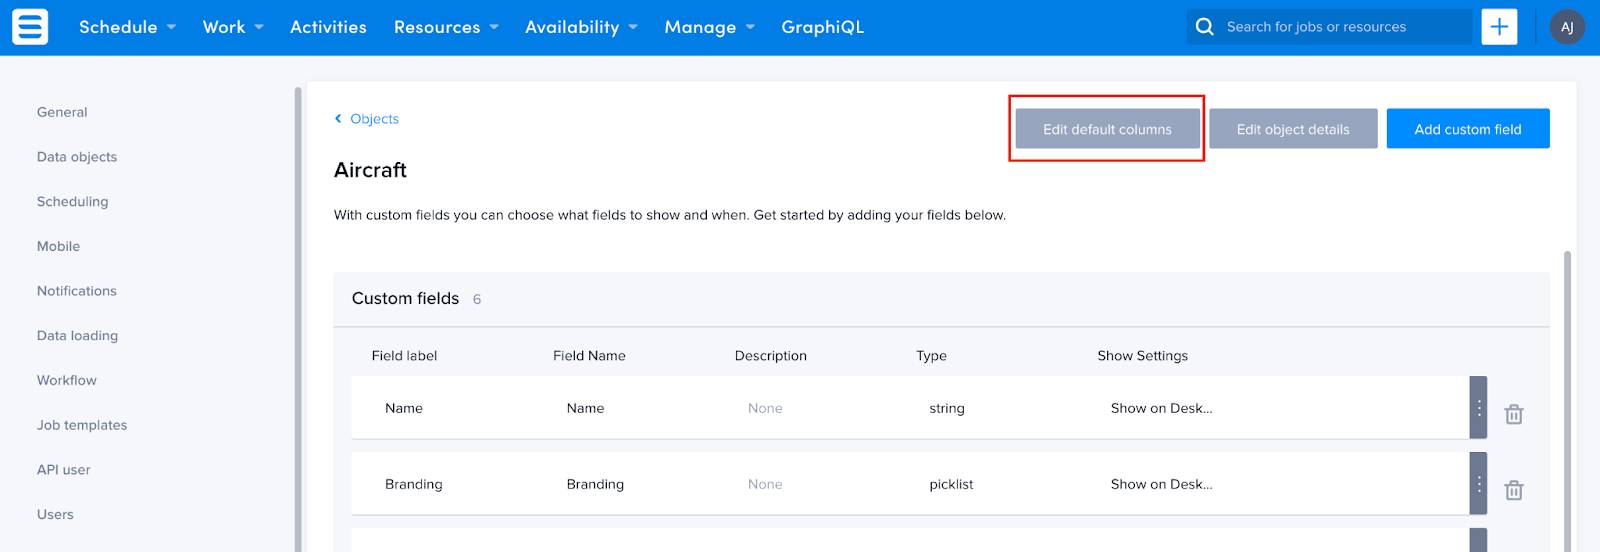Expand the Resources dropdown menu
The height and width of the screenshot is (552, 1600).
click(x=446, y=27)
